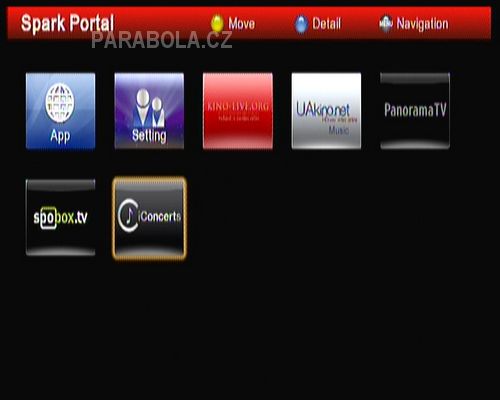Click the yellow Move button circle
This screenshot has height=400, width=500.
tap(217, 24)
